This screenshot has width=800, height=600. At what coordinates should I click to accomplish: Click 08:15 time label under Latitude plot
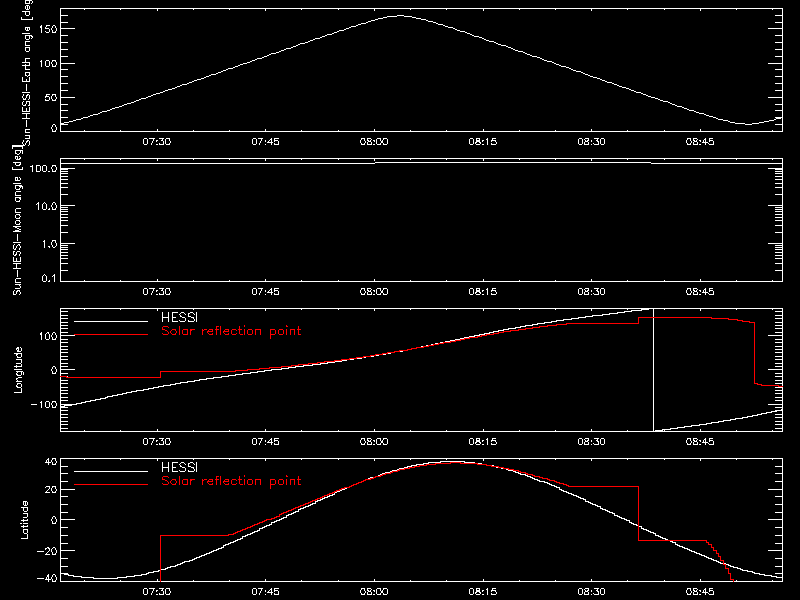point(483,592)
